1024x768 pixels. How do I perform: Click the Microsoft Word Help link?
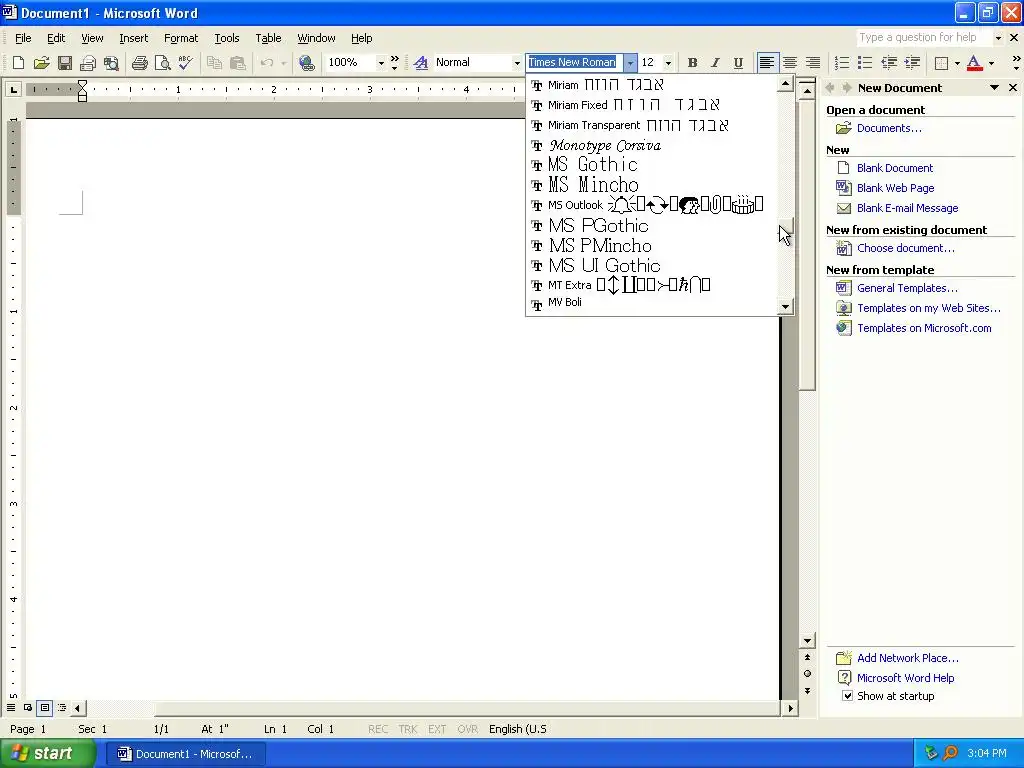pos(905,678)
